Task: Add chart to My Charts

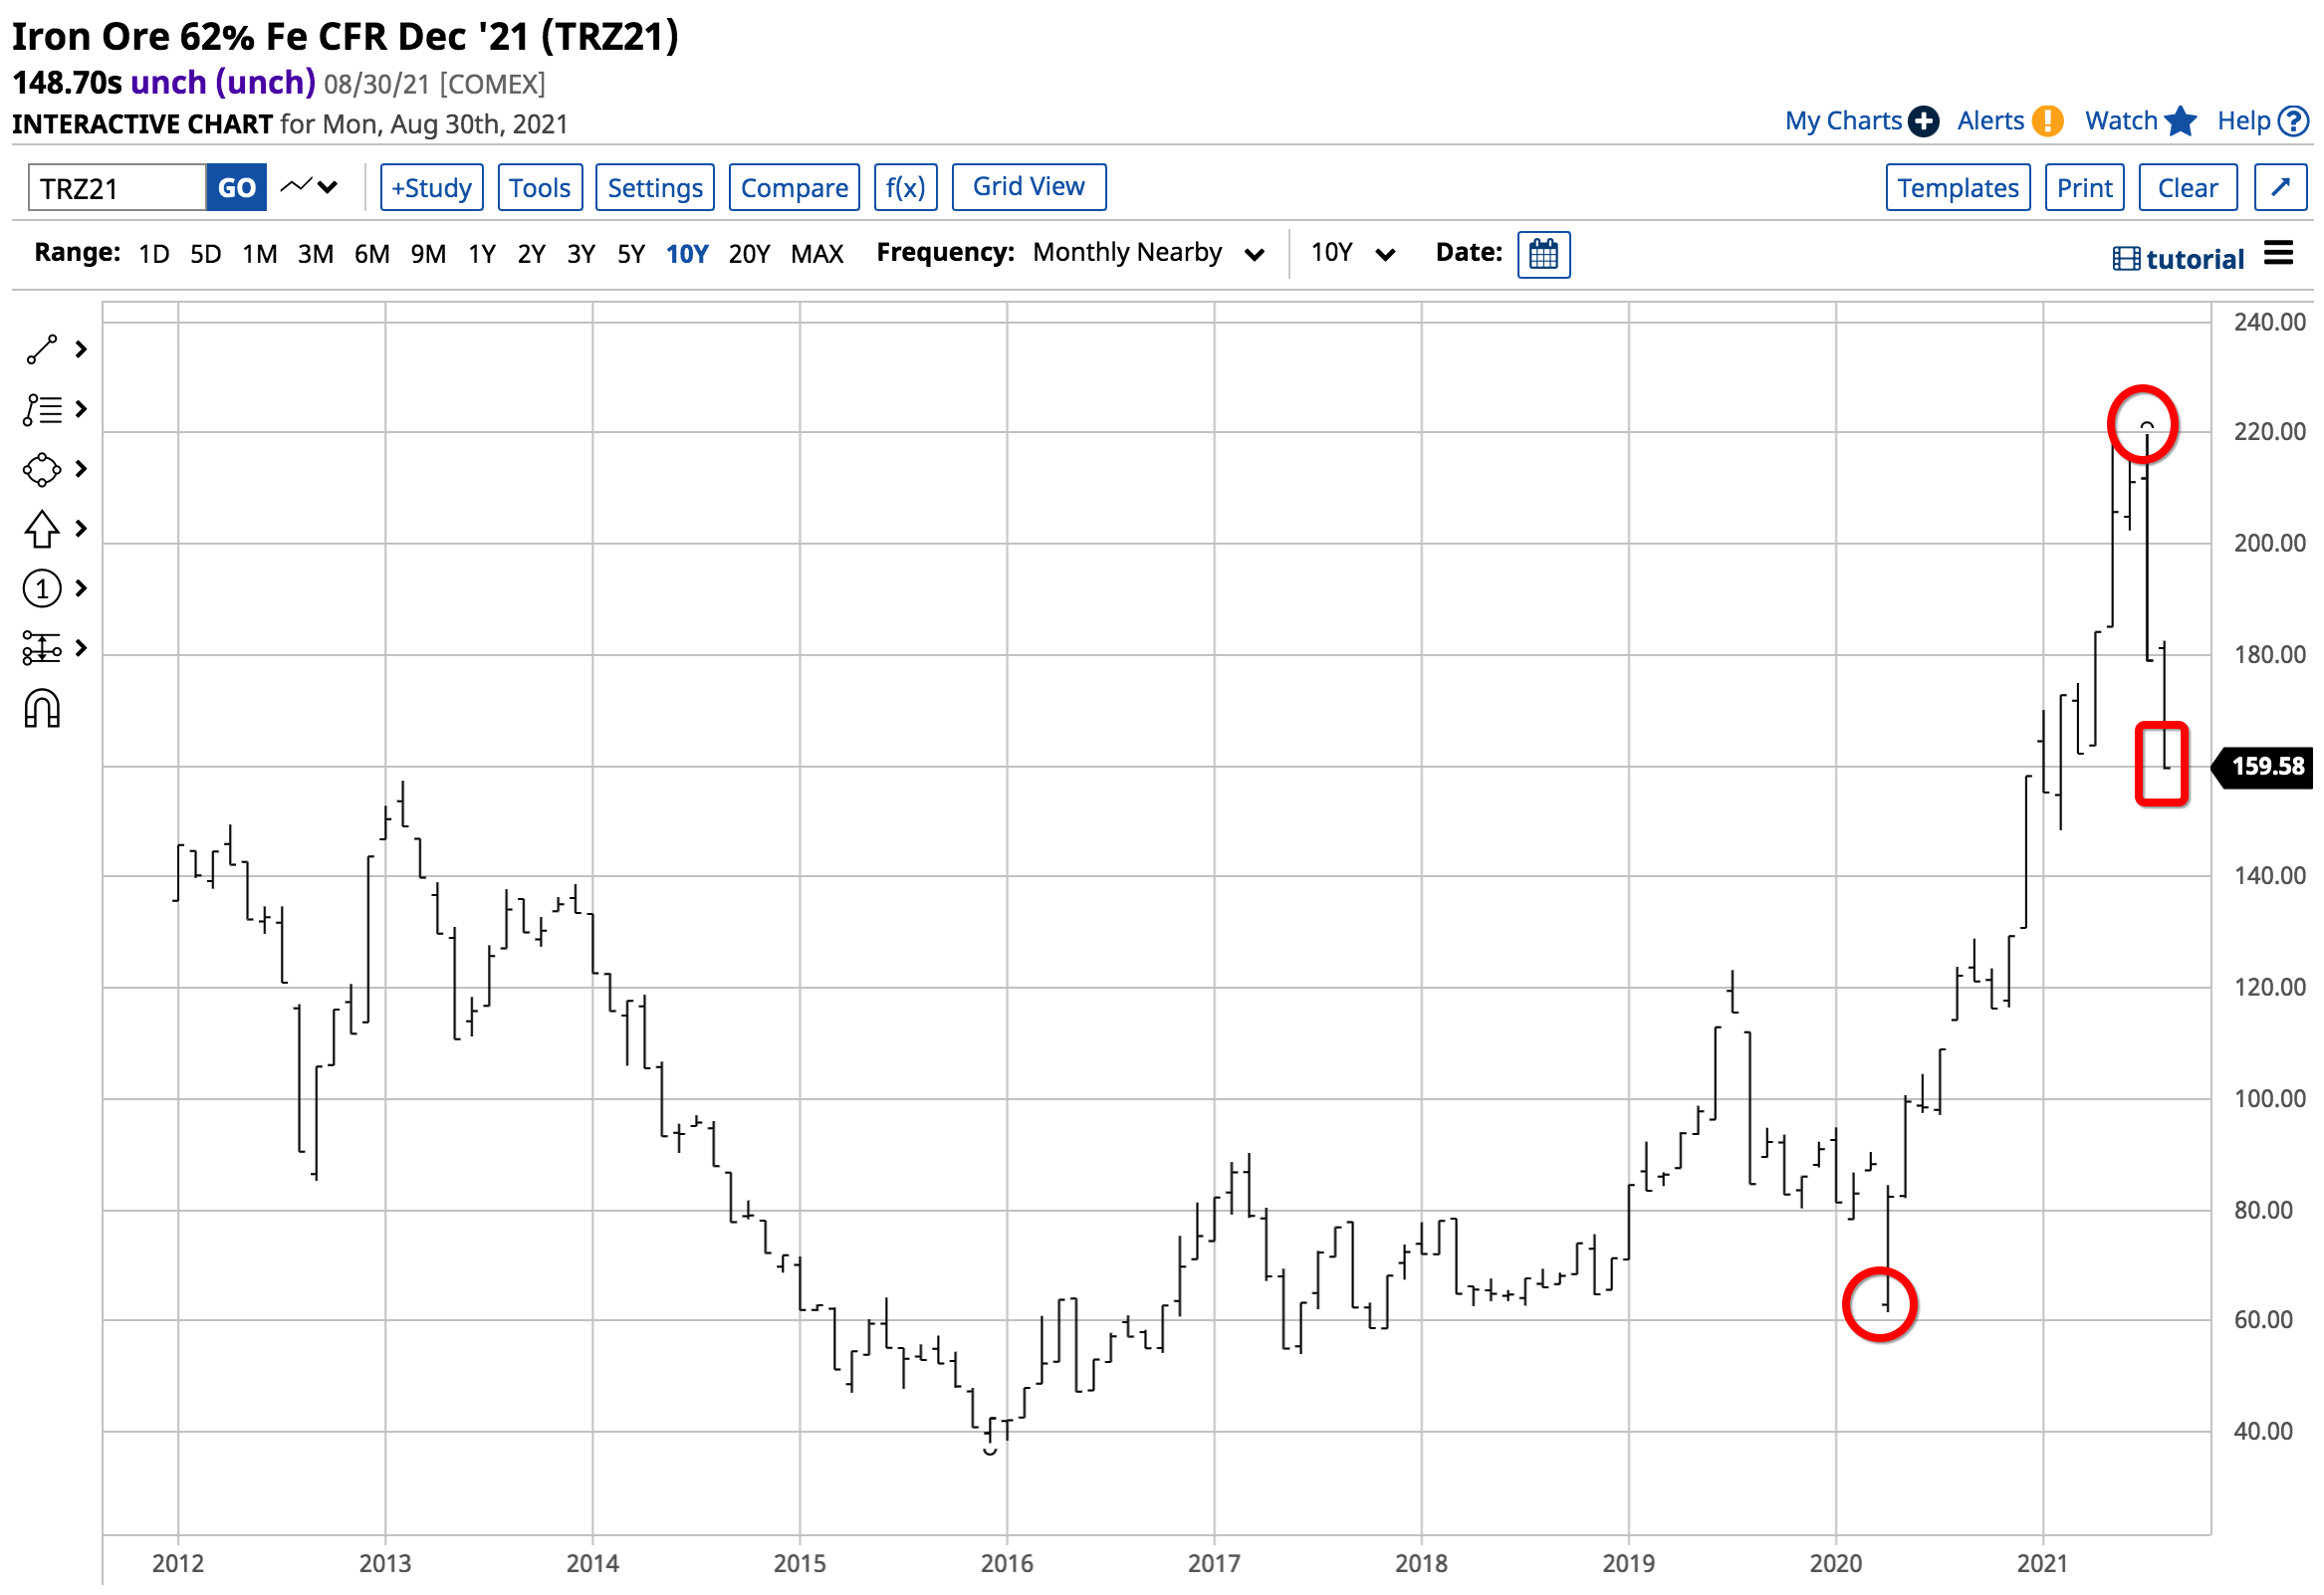Action: 1862,121
